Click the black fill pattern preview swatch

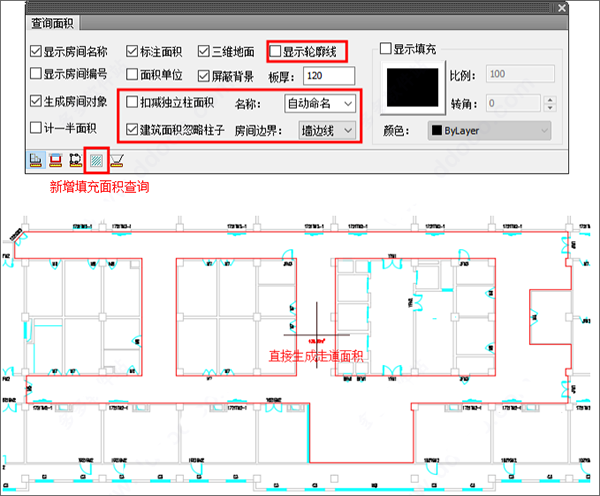[x=412, y=88]
